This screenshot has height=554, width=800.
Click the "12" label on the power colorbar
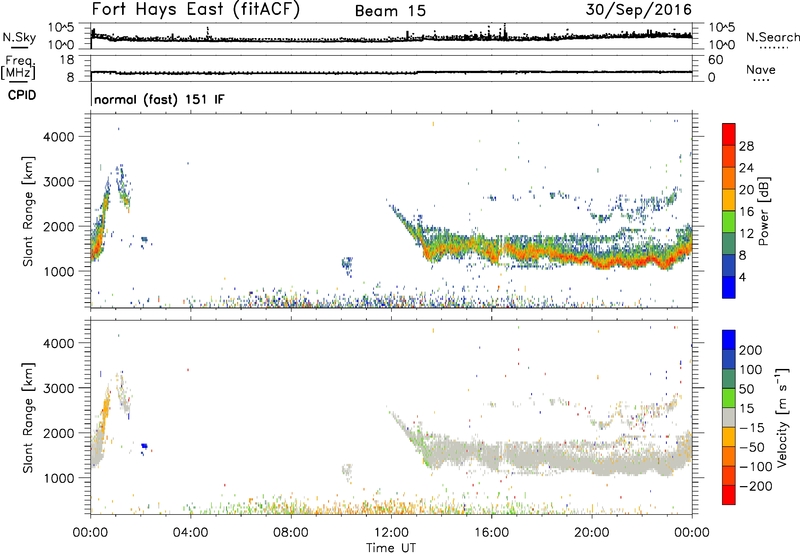746,234
